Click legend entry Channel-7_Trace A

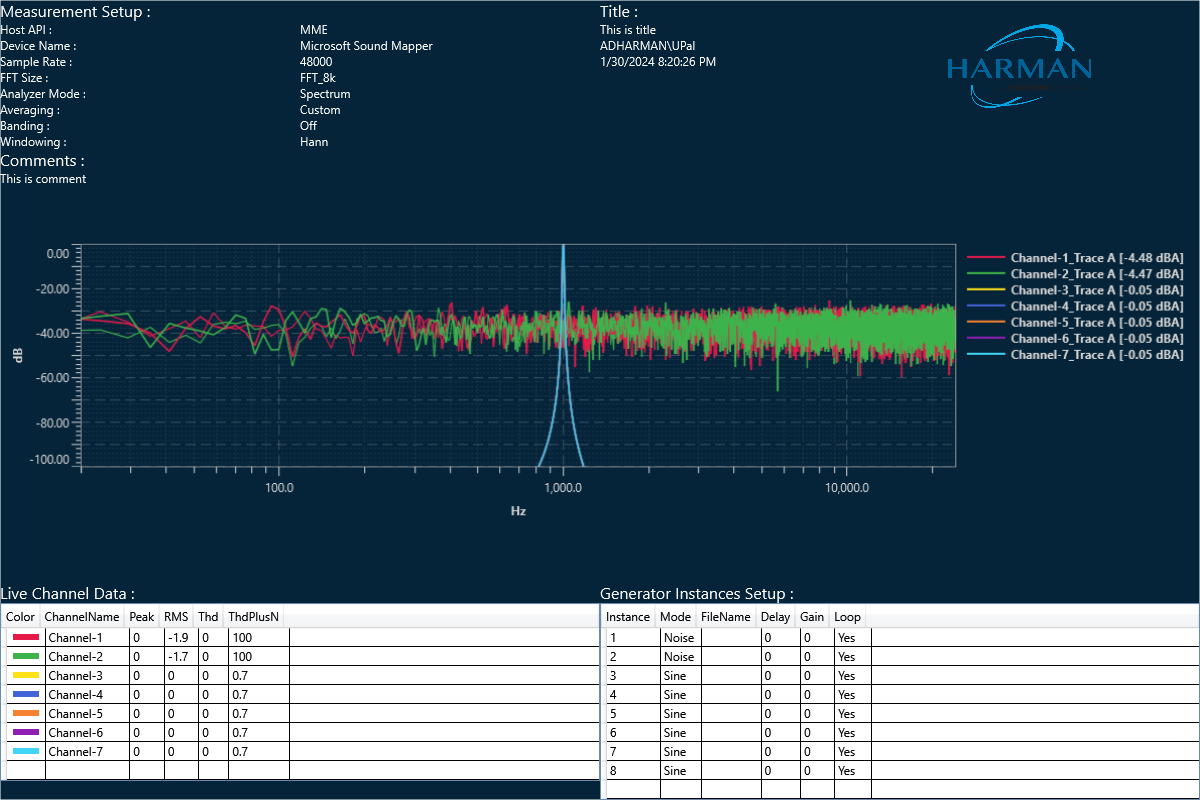pyautogui.click(x=1076, y=355)
